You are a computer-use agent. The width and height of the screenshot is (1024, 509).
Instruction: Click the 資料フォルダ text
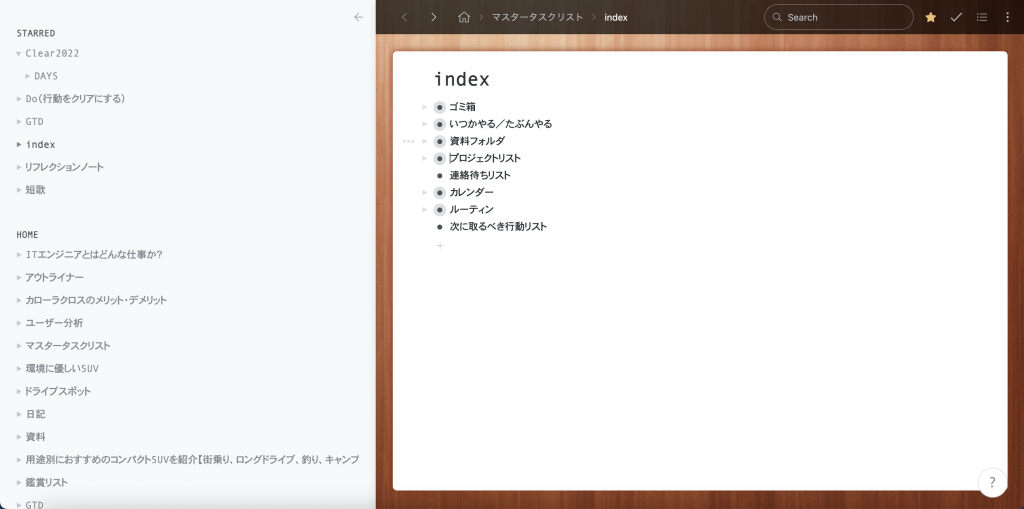[x=477, y=141]
